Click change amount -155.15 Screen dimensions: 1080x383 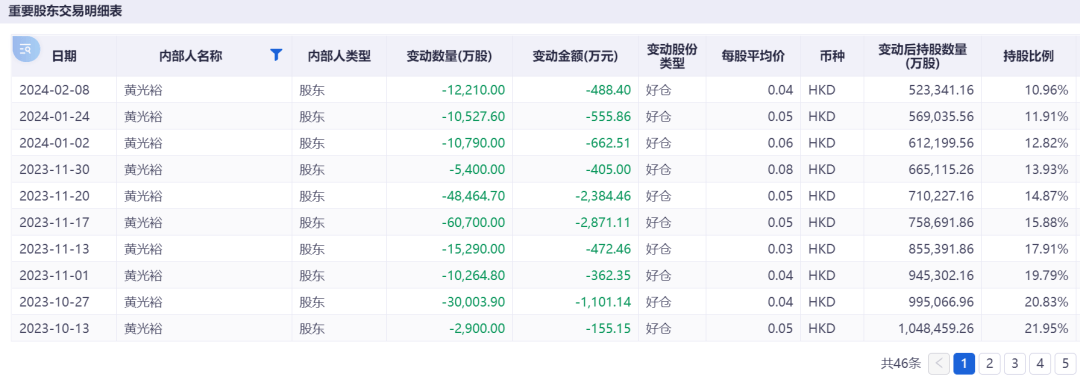point(608,329)
